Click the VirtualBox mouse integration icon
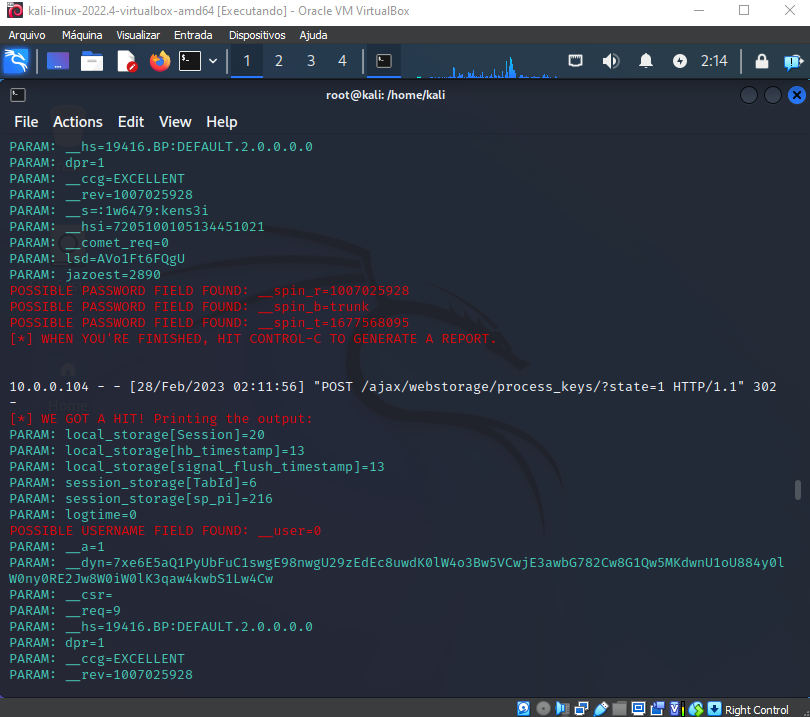Image resolution: width=810 pixels, height=717 pixels. pyautogui.click(x=696, y=709)
